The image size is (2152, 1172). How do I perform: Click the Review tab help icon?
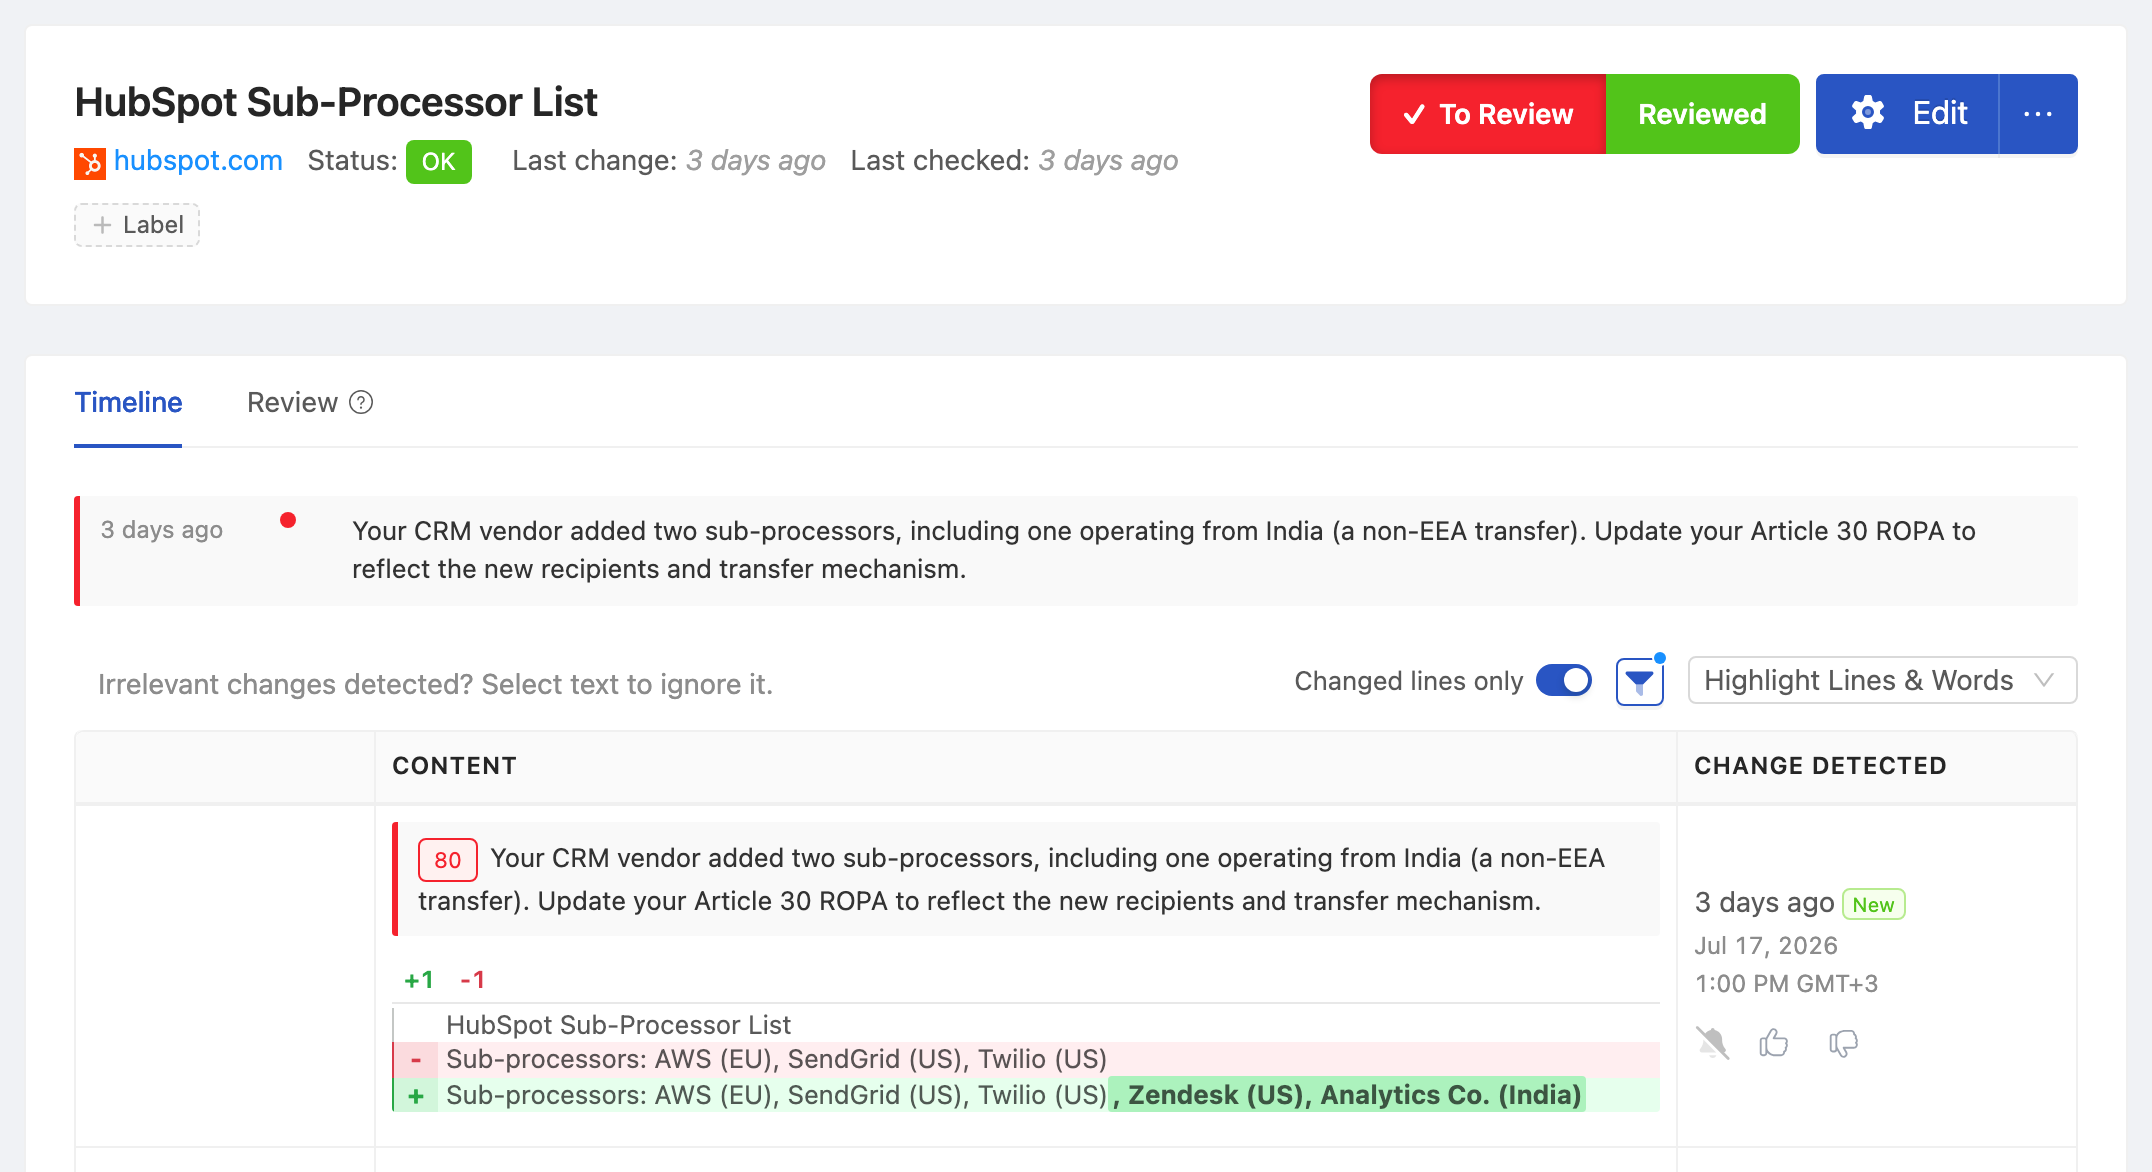(x=361, y=402)
